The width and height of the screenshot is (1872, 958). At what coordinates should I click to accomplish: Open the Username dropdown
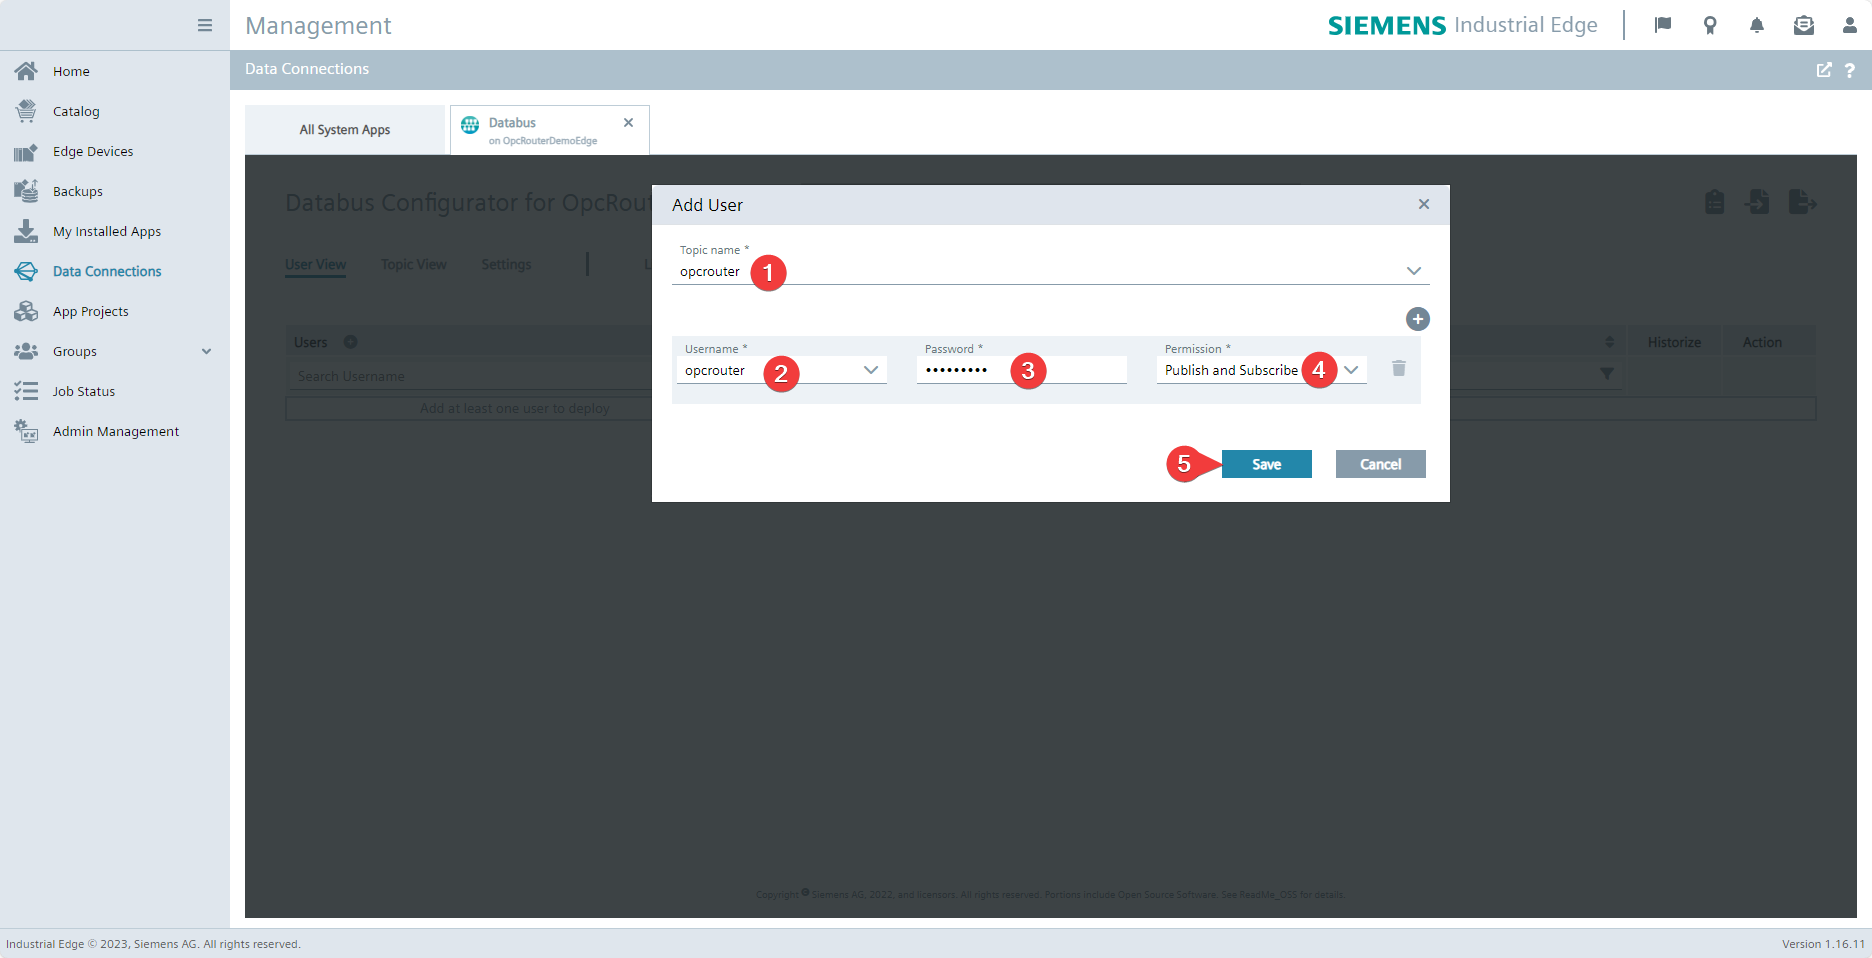pos(870,370)
